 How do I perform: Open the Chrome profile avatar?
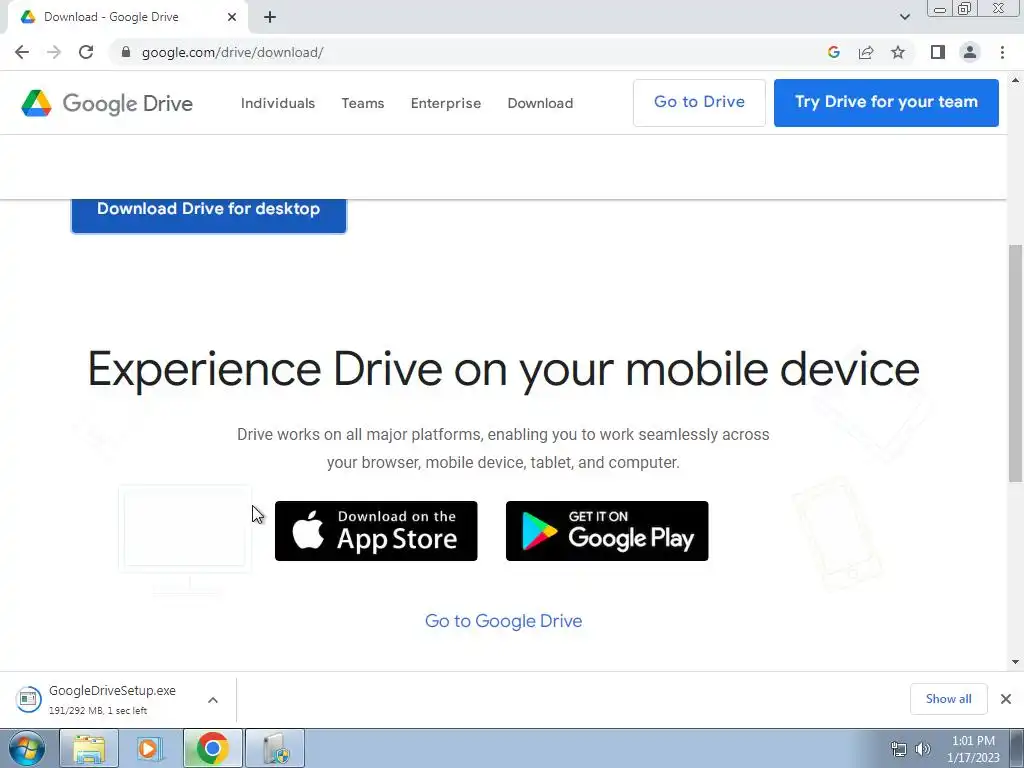tap(970, 52)
